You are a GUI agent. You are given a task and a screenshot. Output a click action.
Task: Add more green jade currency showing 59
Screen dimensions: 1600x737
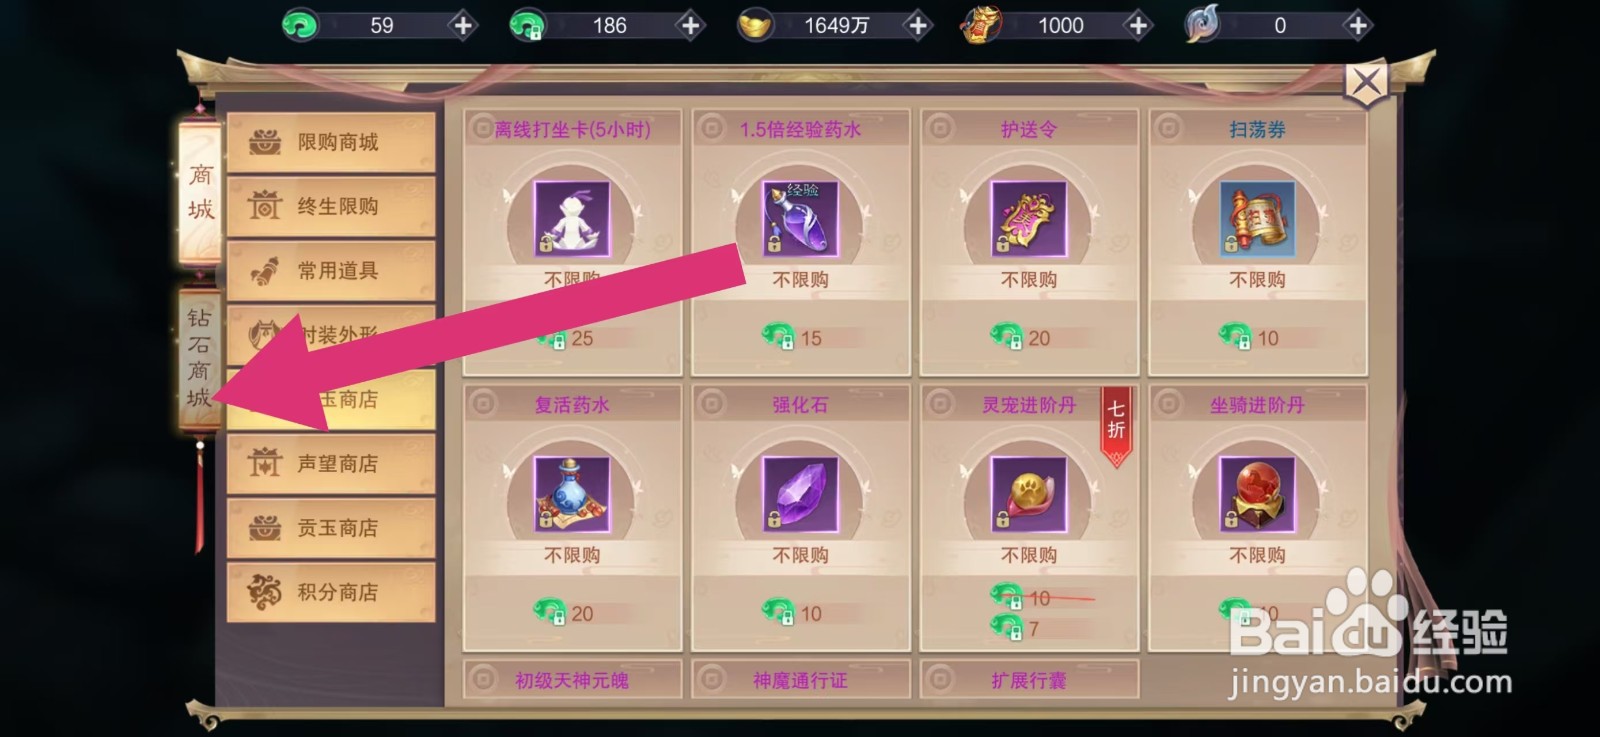(x=462, y=25)
